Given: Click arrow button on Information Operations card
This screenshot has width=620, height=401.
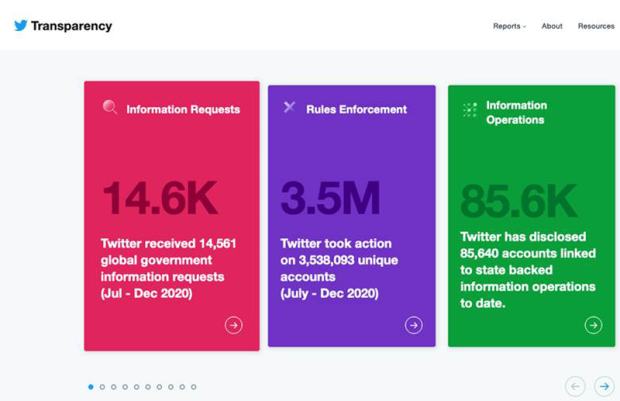Looking at the screenshot, I should coord(593,325).
